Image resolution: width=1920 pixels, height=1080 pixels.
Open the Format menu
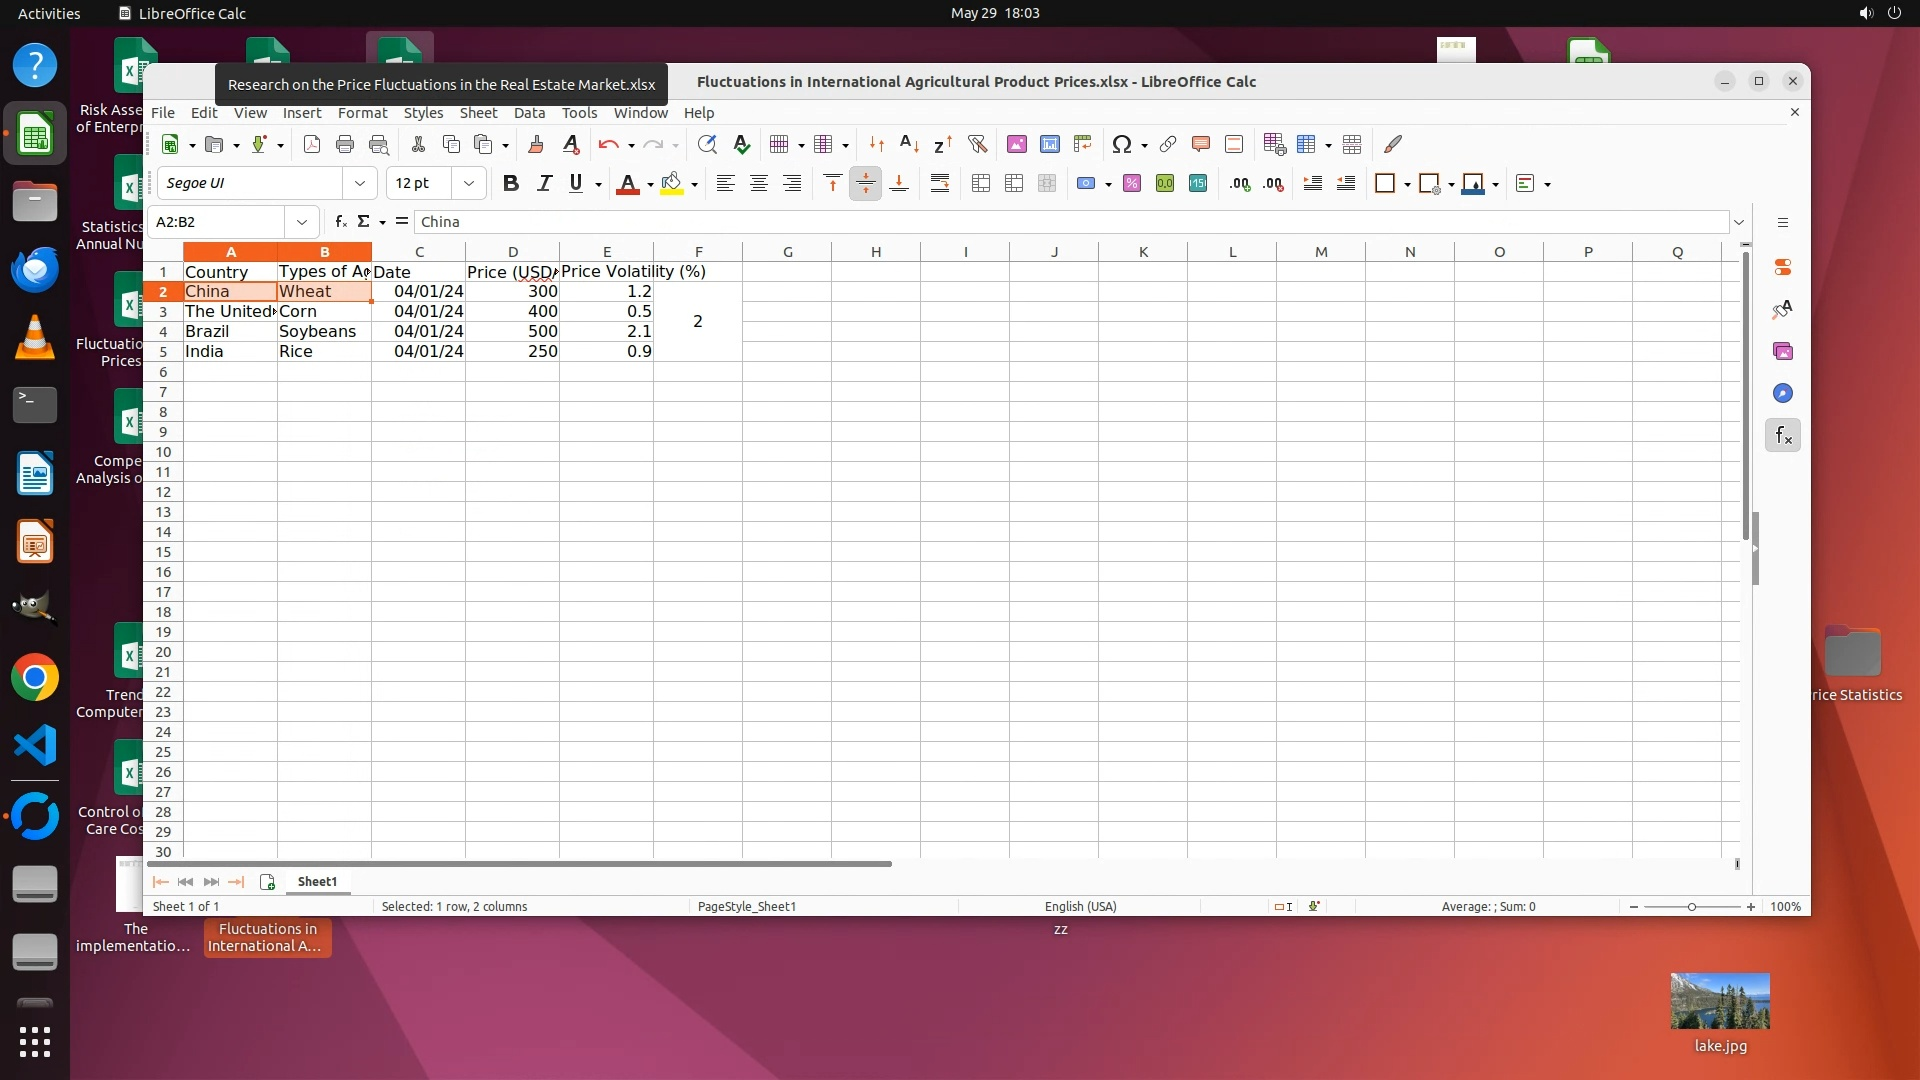click(361, 113)
